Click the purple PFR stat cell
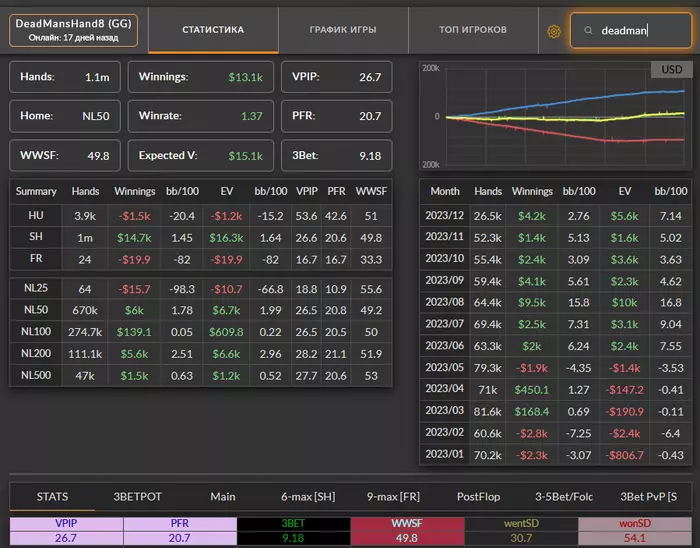This screenshot has width=700, height=548. 180,531
